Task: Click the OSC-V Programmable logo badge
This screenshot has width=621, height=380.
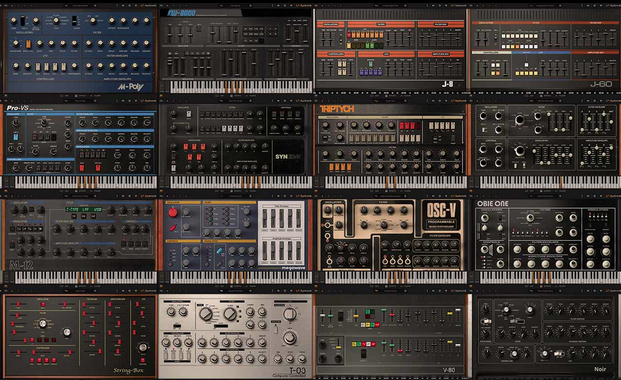Action: pos(442,215)
